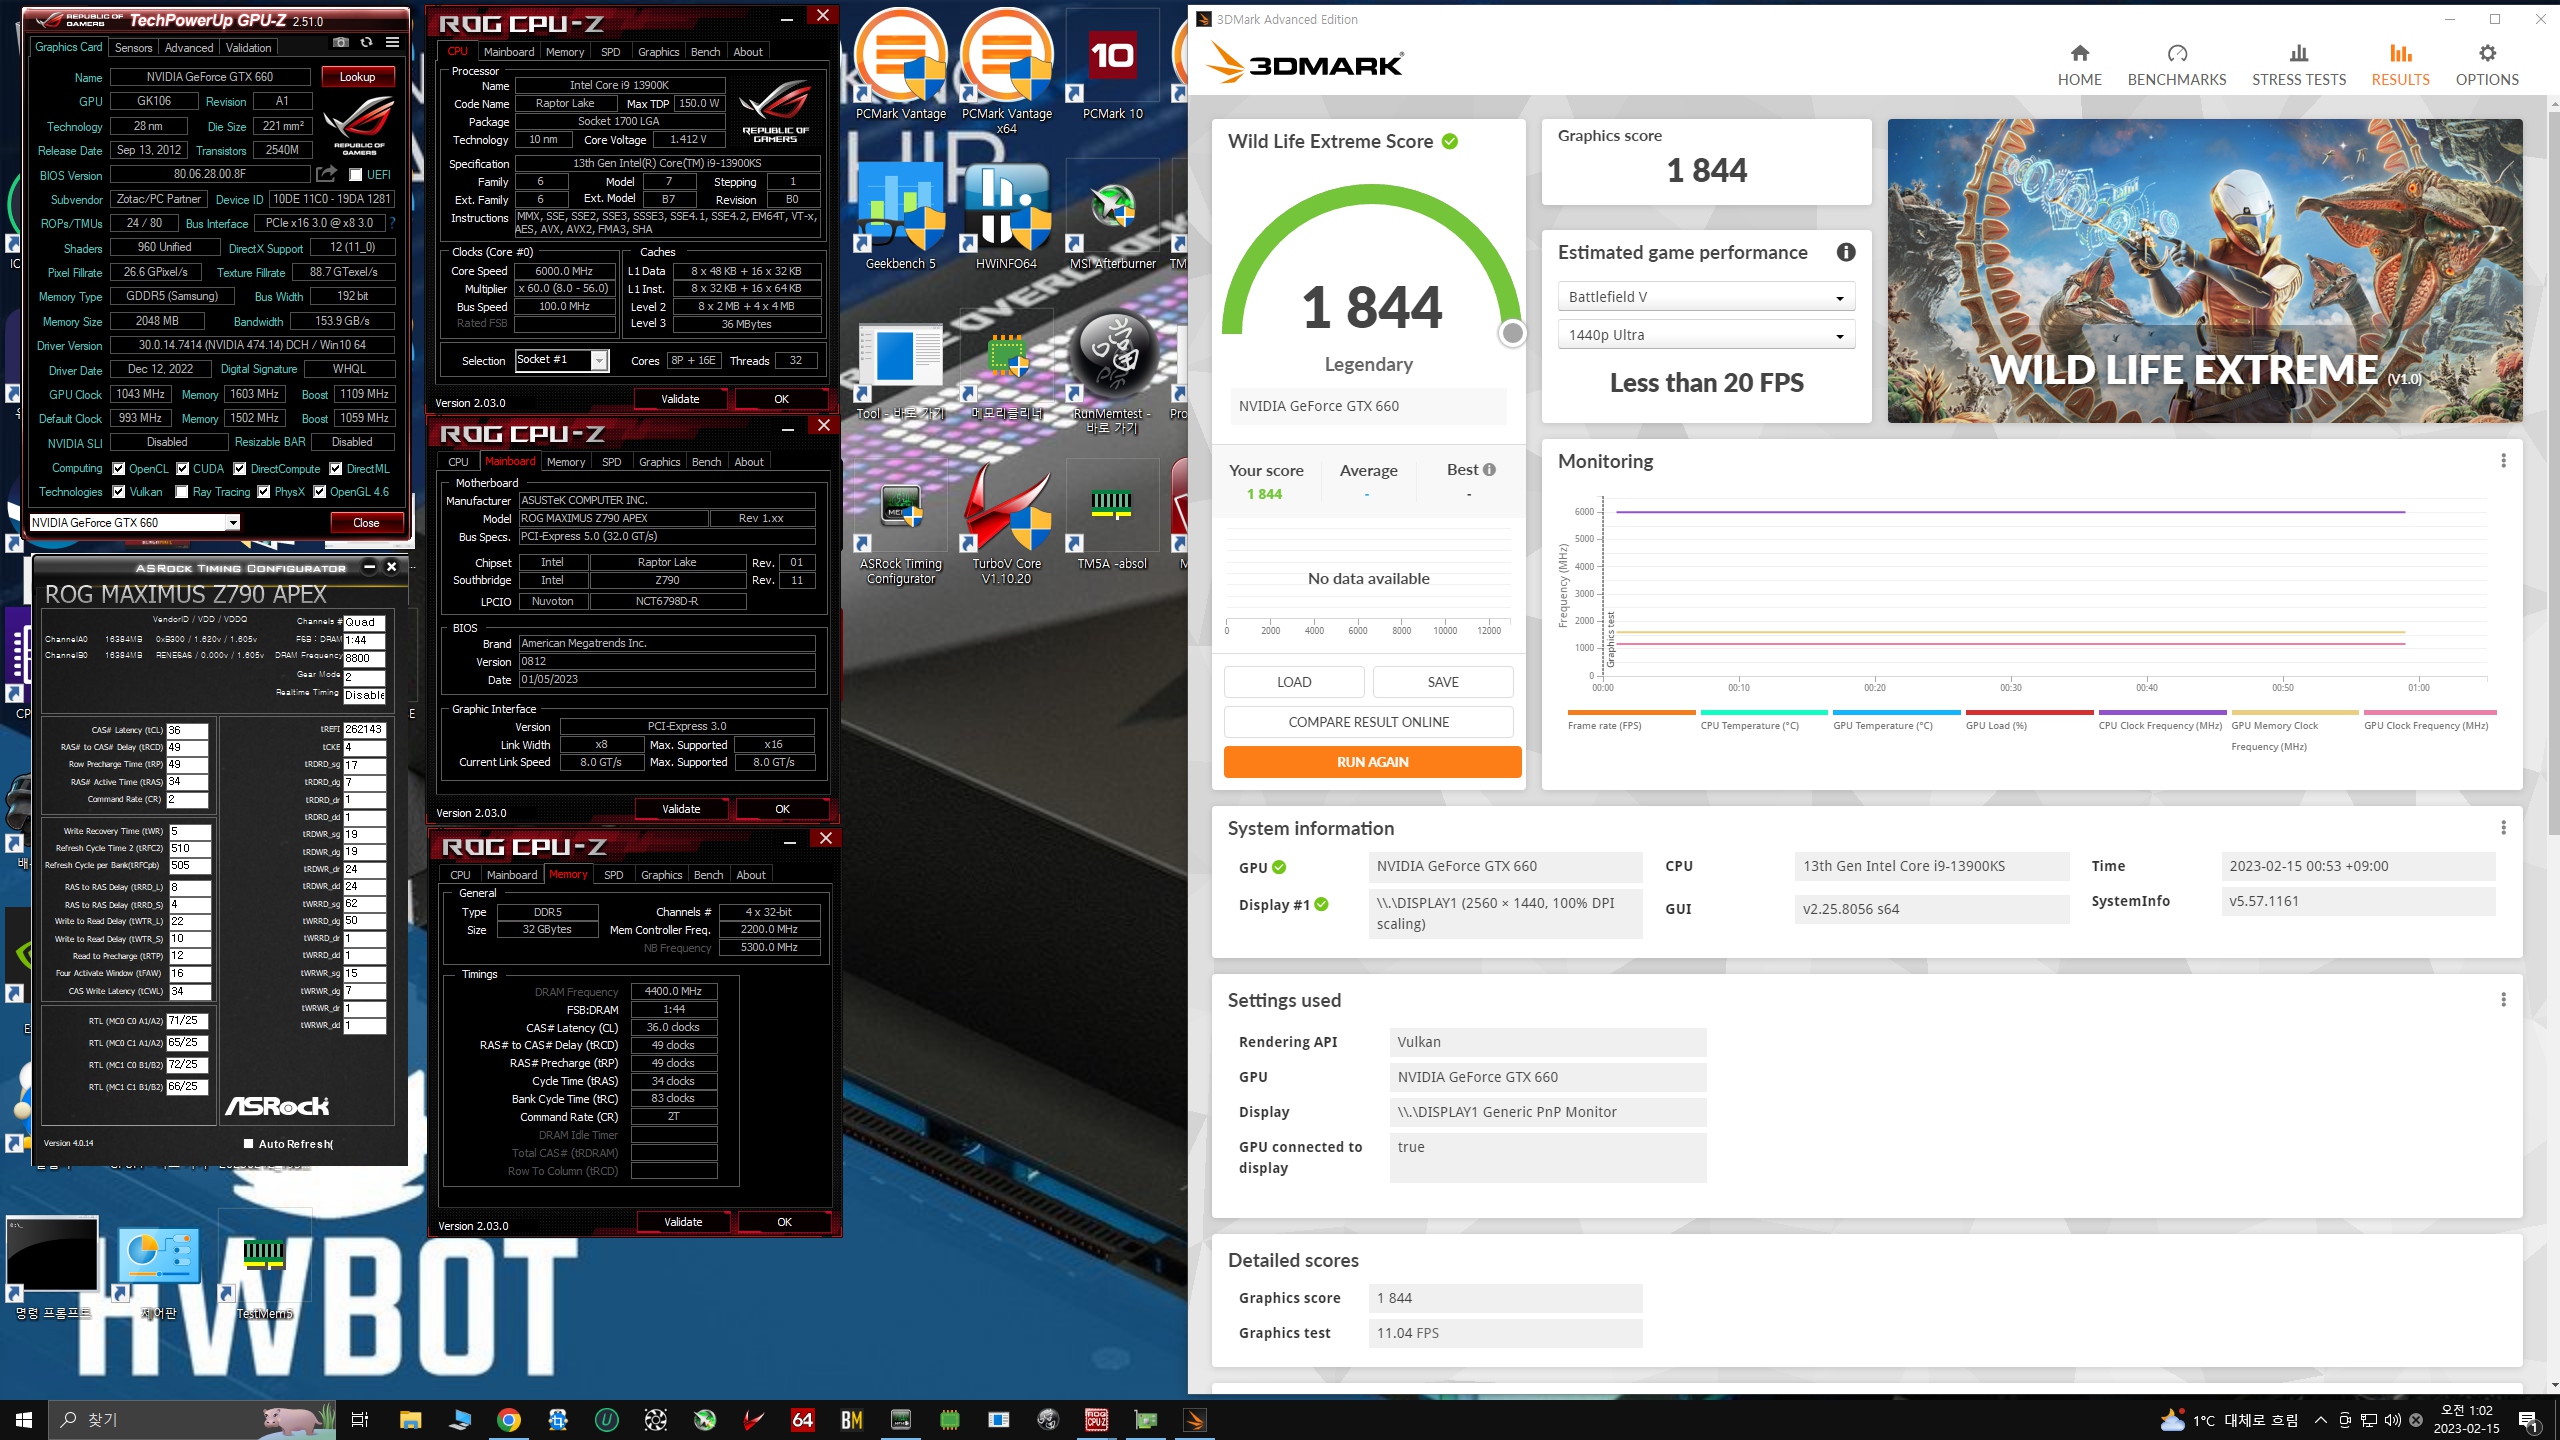
Task: Open the System information three-dot menu
Action: [2503, 828]
